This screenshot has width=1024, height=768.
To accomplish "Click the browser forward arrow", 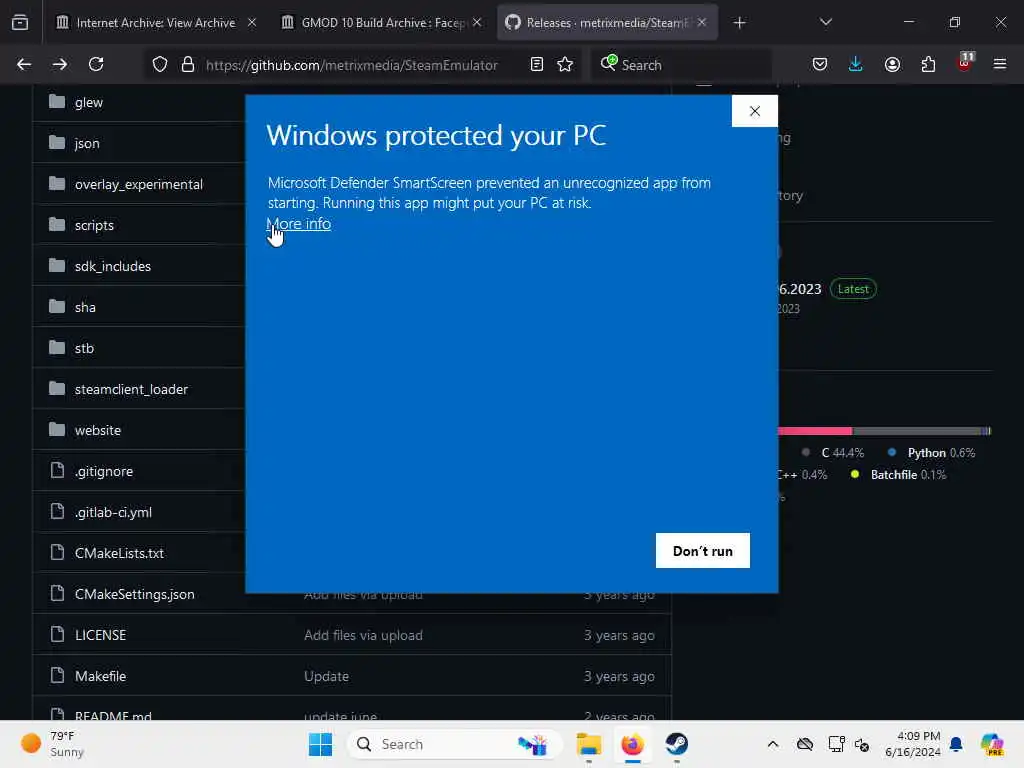I will pyautogui.click(x=59, y=64).
